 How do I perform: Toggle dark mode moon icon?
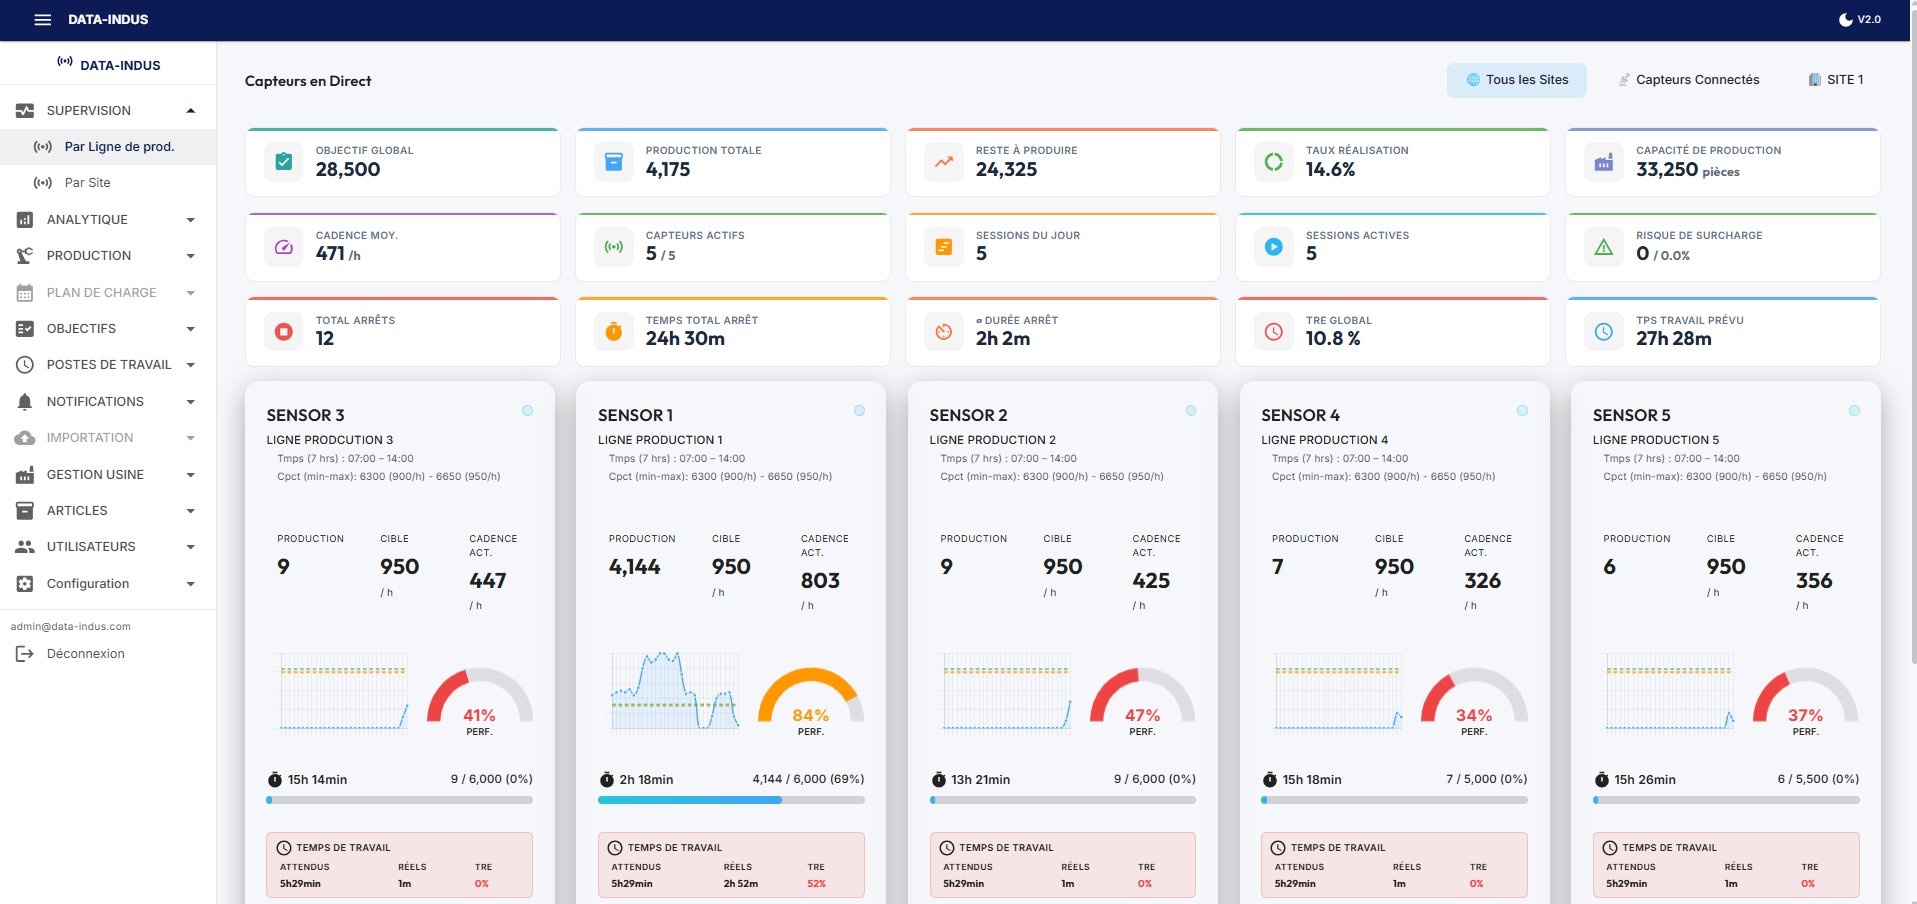[1845, 20]
